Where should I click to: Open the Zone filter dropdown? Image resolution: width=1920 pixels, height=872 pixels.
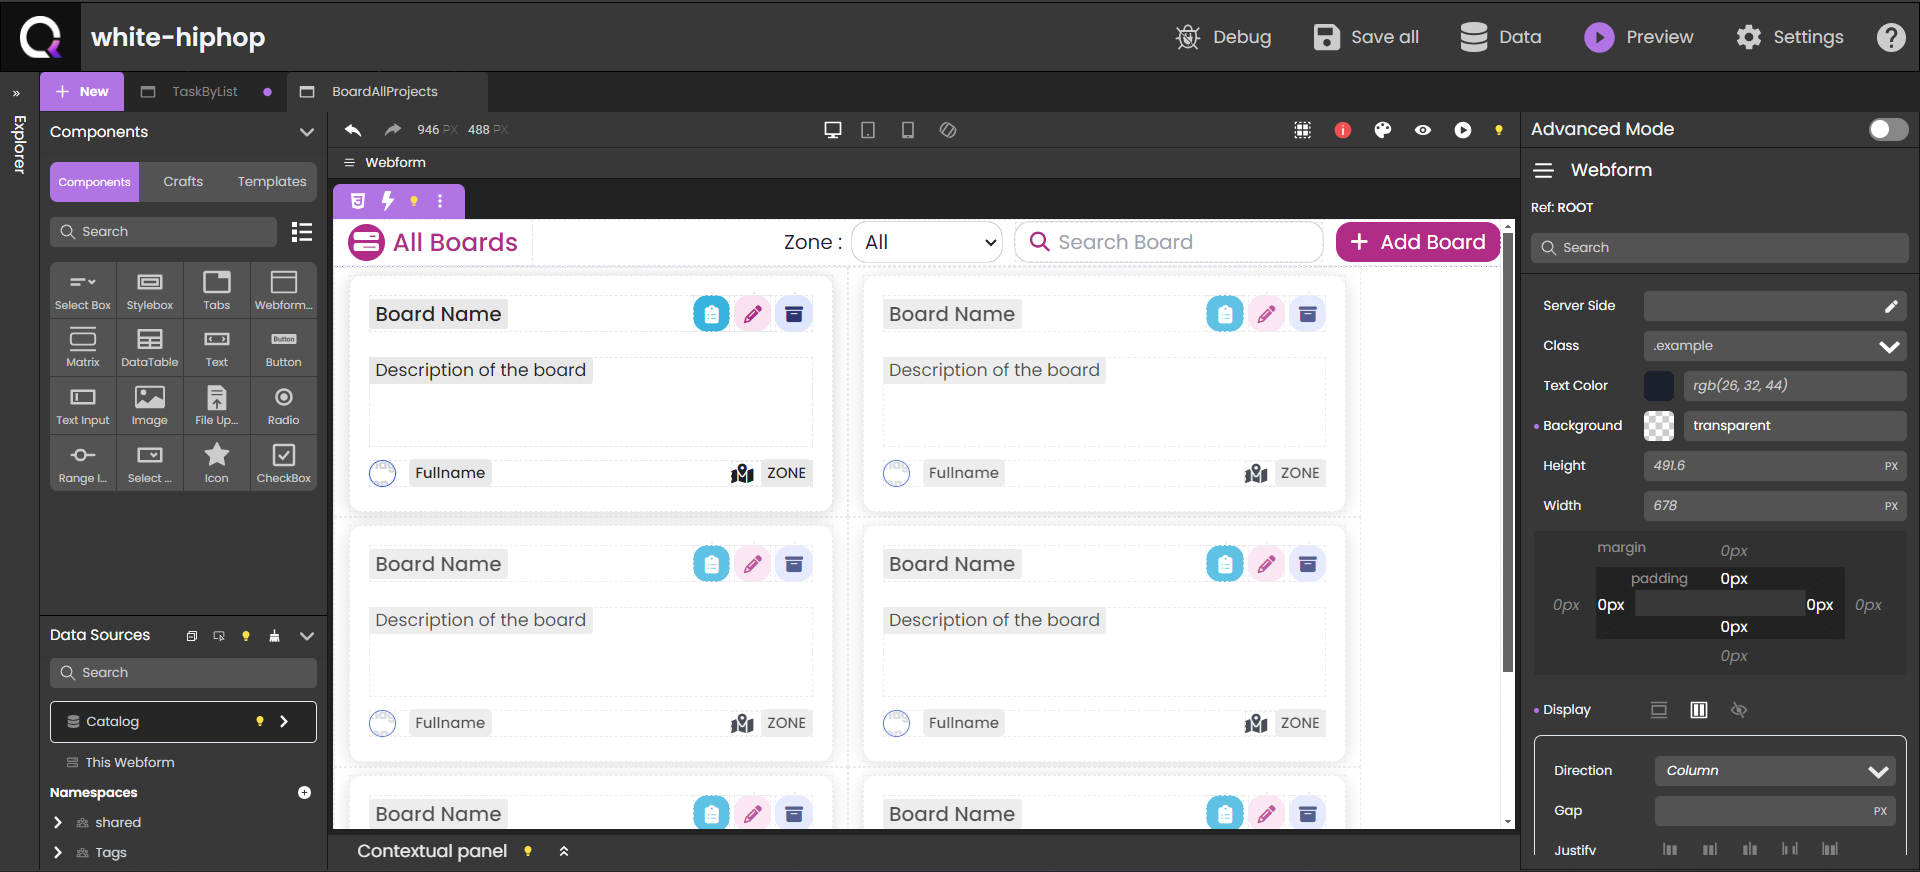click(927, 242)
